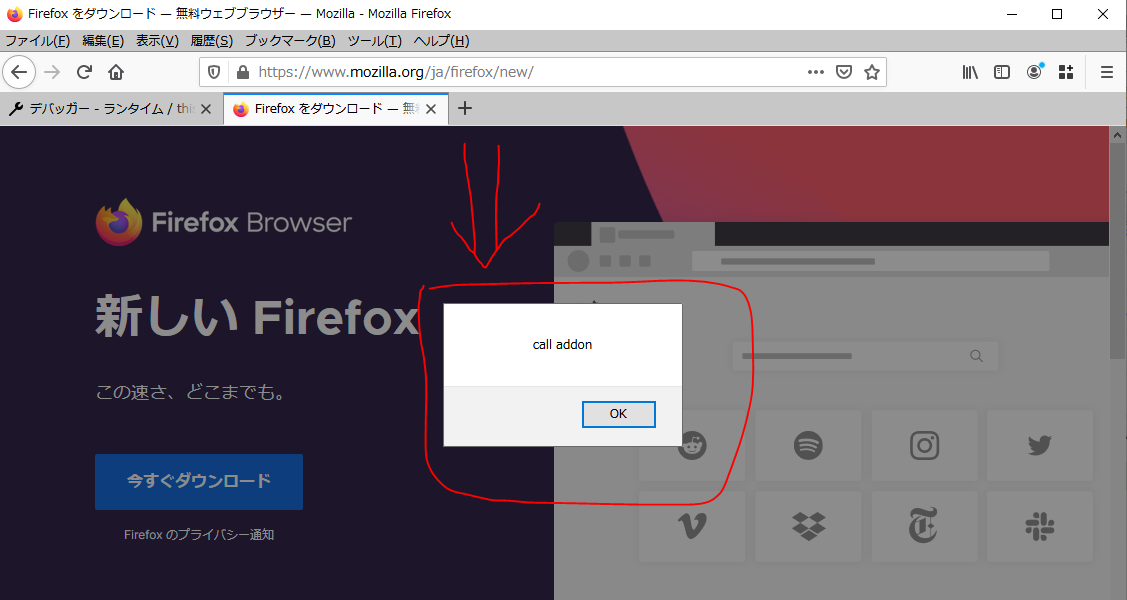Reload the current page
1127x600 pixels.
coord(84,72)
